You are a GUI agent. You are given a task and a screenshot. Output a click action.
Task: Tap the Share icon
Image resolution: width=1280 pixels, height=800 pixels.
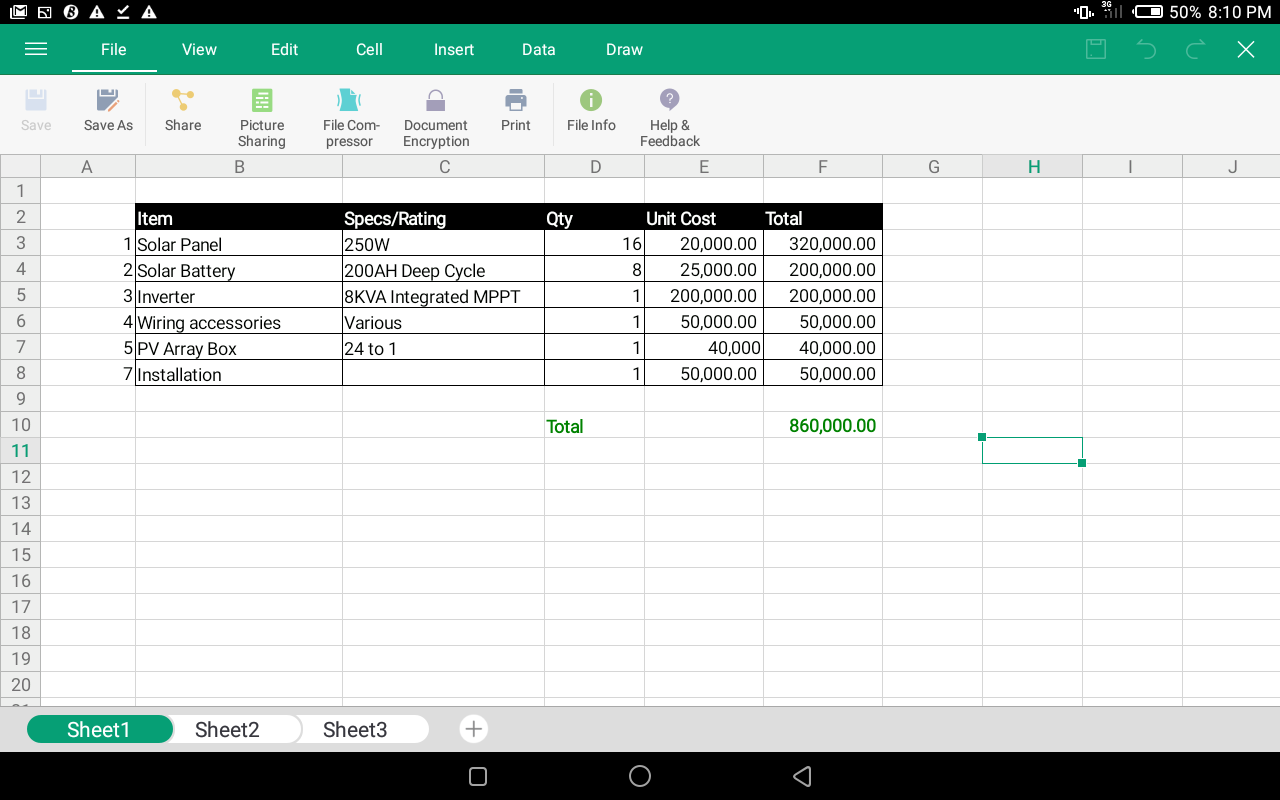point(183,101)
